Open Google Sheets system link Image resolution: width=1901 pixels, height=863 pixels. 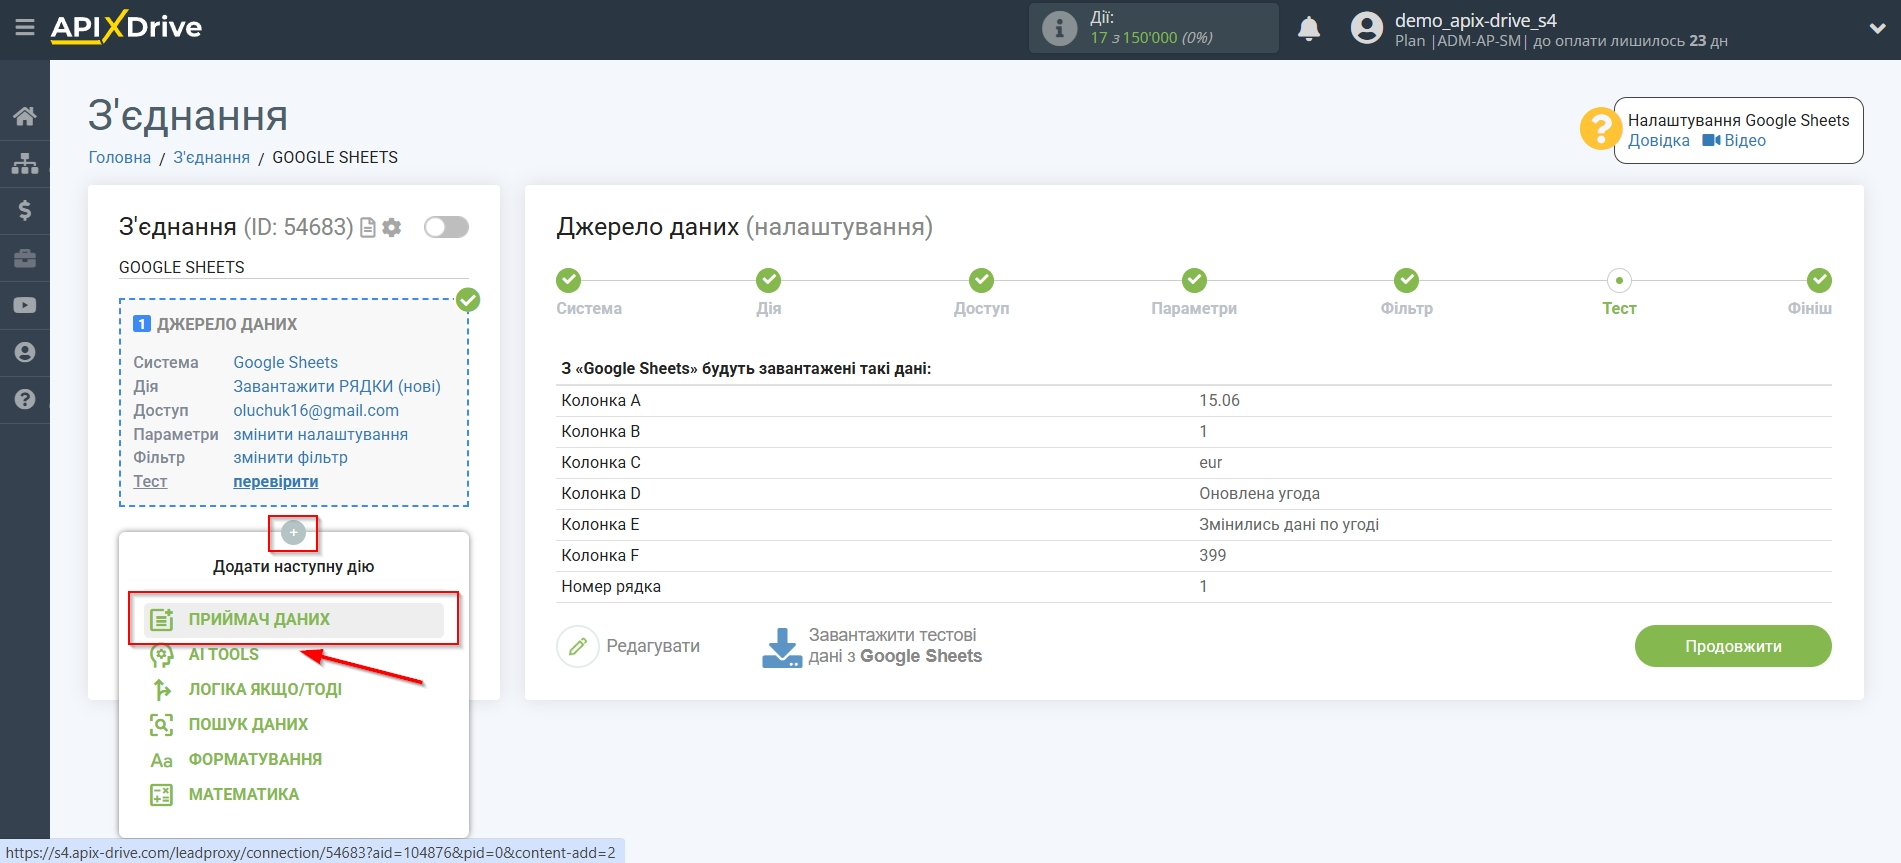click(x=285, y=362)
